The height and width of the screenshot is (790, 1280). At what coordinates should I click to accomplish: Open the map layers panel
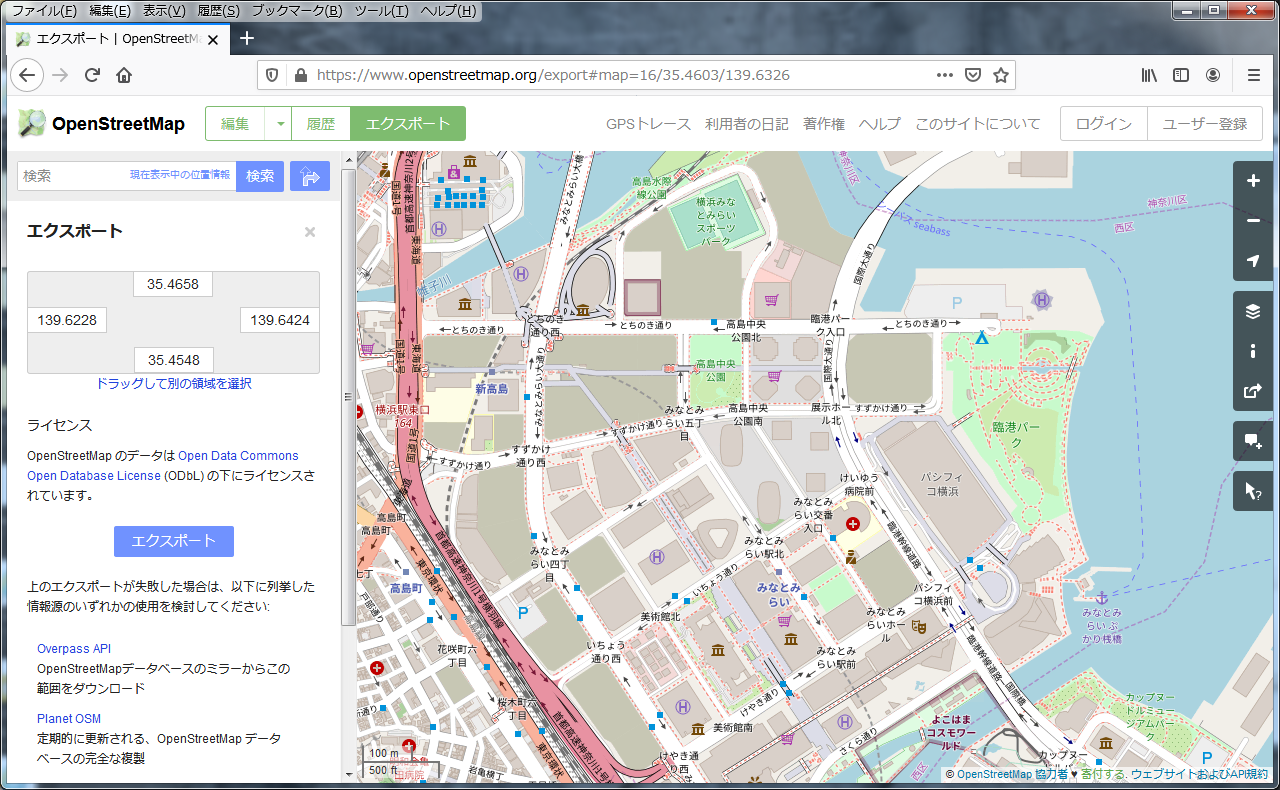(1254, 311)
